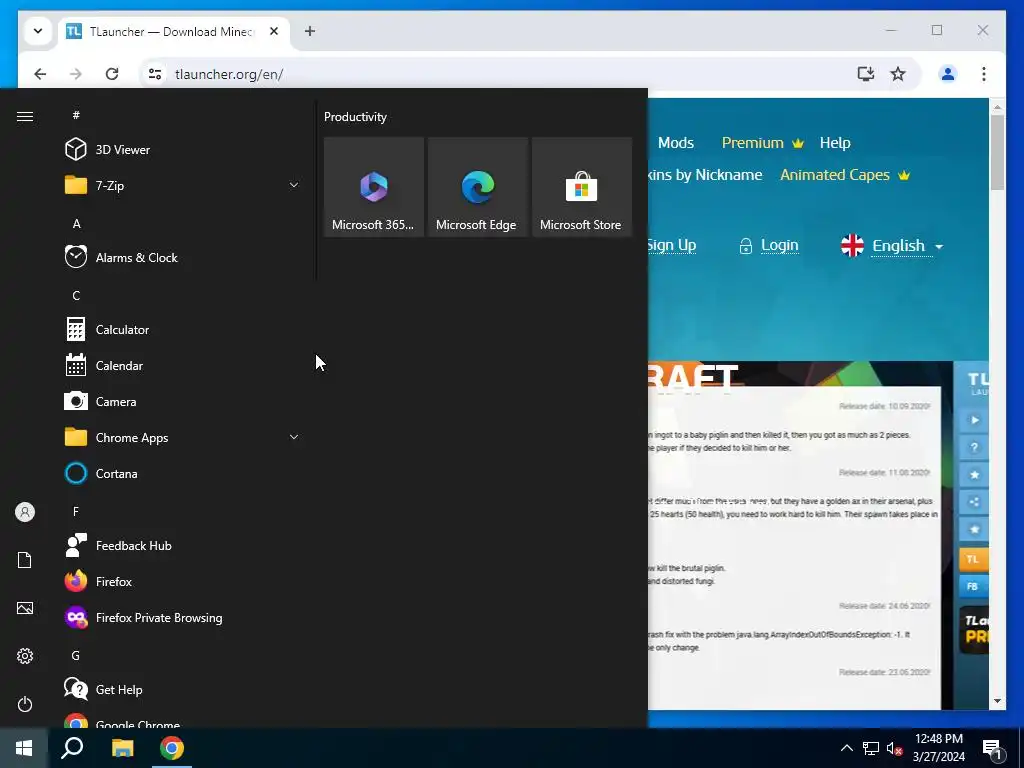
Task: Click the # section header
Action: pos(76,116)
